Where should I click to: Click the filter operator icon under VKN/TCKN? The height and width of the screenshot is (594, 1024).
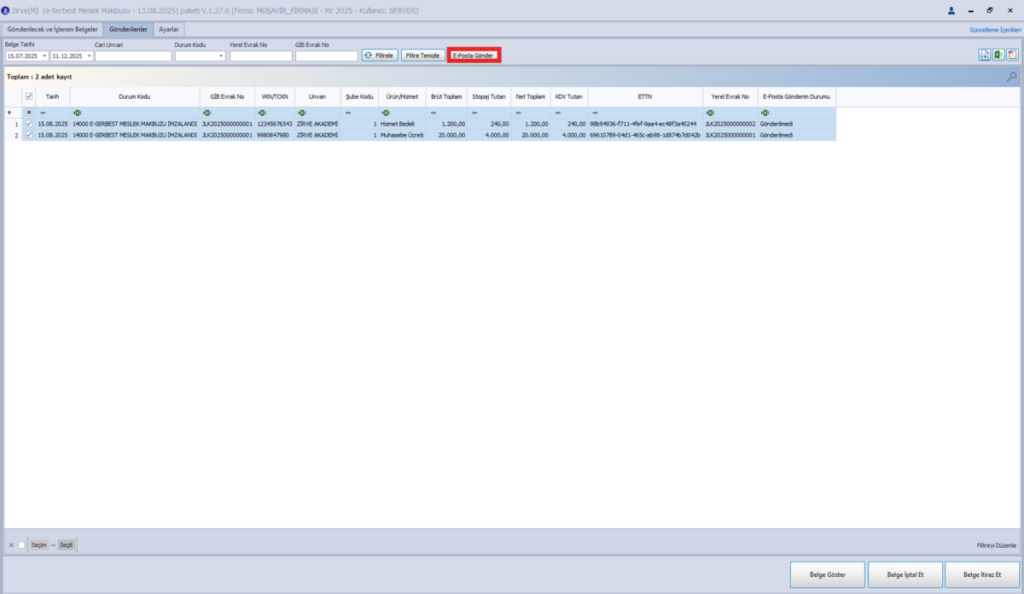coord(262,113)
